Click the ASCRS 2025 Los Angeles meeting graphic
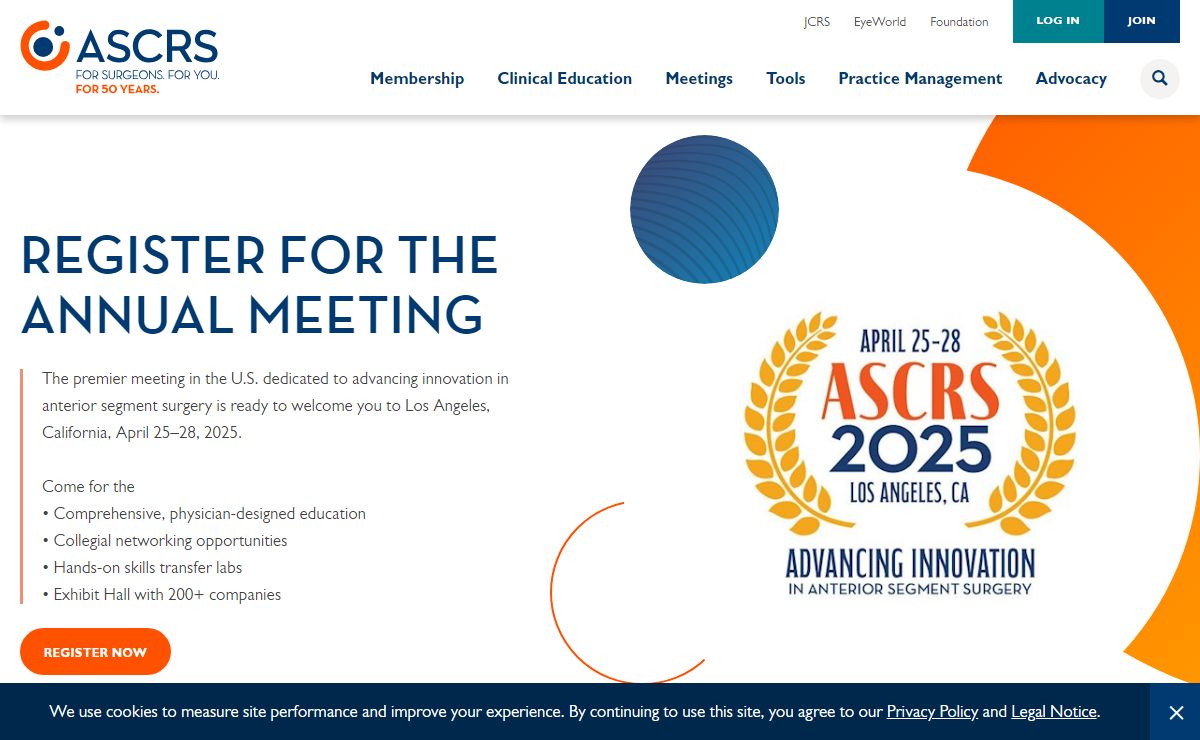The width and height of the screenshot is (1200, 740). pos(910,455)
